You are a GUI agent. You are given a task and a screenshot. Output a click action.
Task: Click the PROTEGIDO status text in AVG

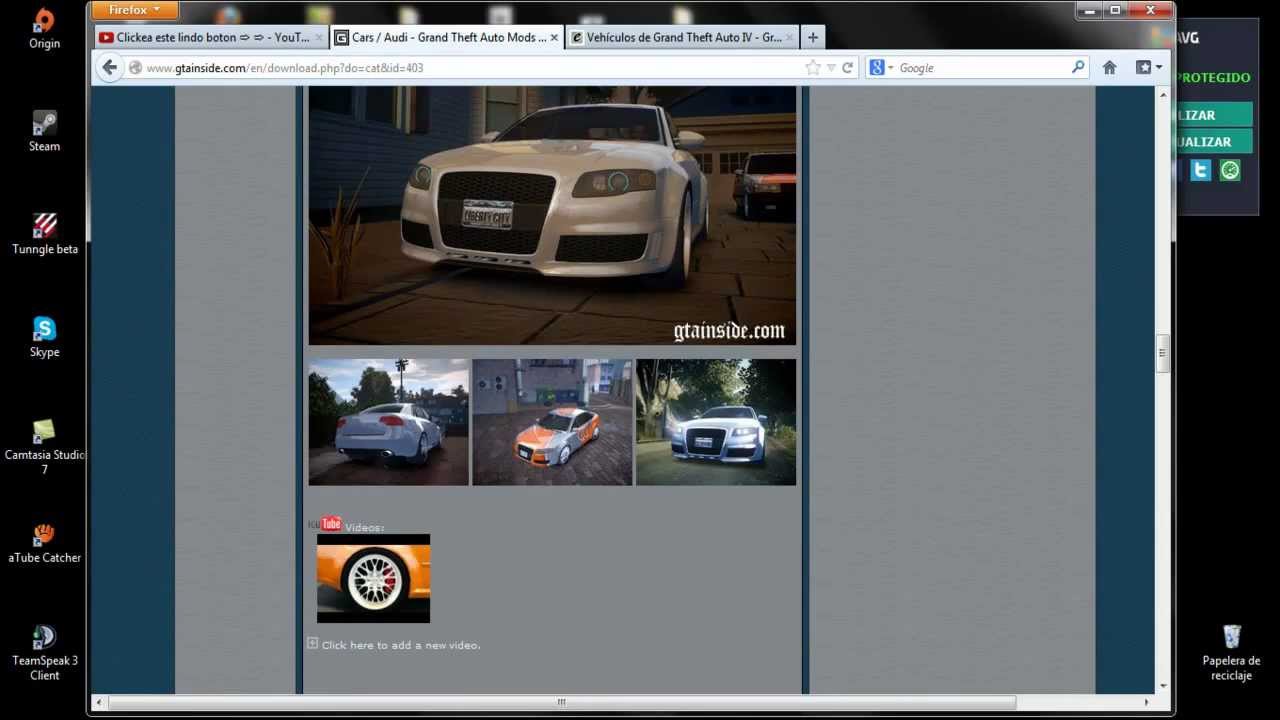(1214, 78)
